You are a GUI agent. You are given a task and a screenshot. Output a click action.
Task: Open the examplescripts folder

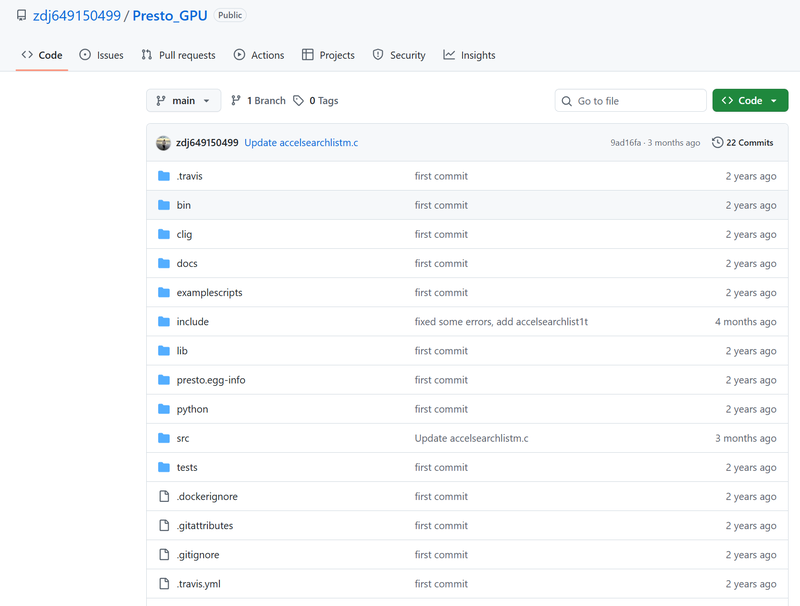(x=209, y=293)
